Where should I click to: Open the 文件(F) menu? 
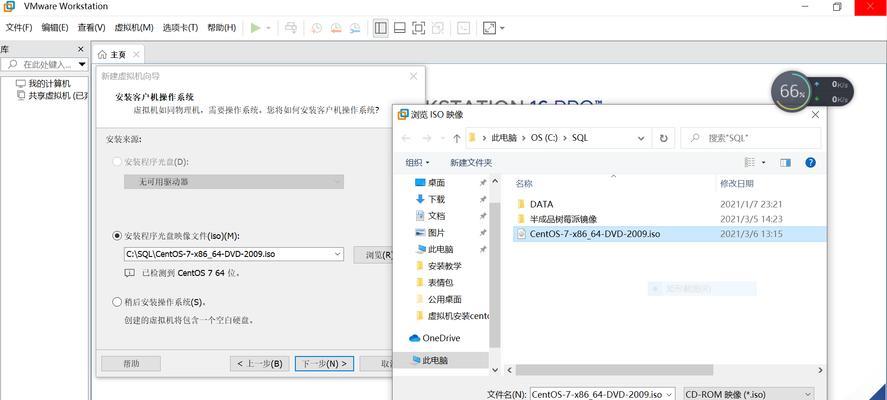click(x=19, y=27)
